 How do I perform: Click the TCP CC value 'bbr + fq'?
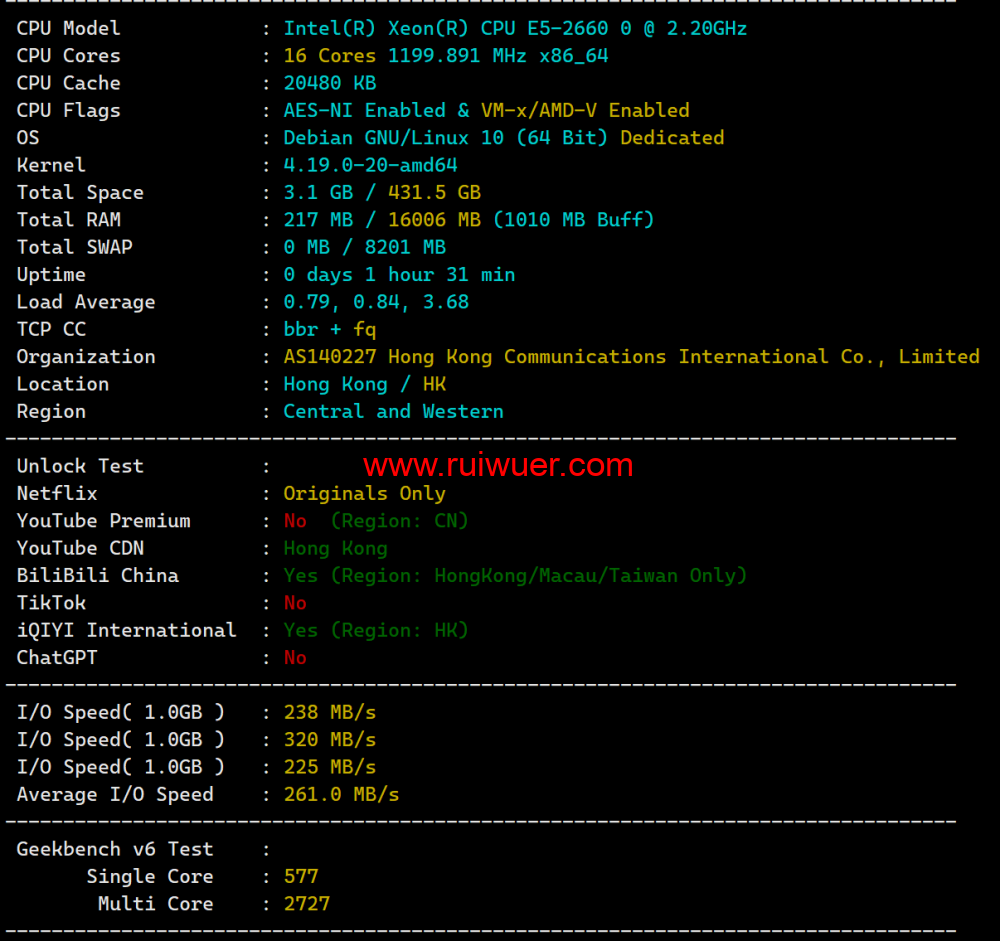click(x=329, y=329)
